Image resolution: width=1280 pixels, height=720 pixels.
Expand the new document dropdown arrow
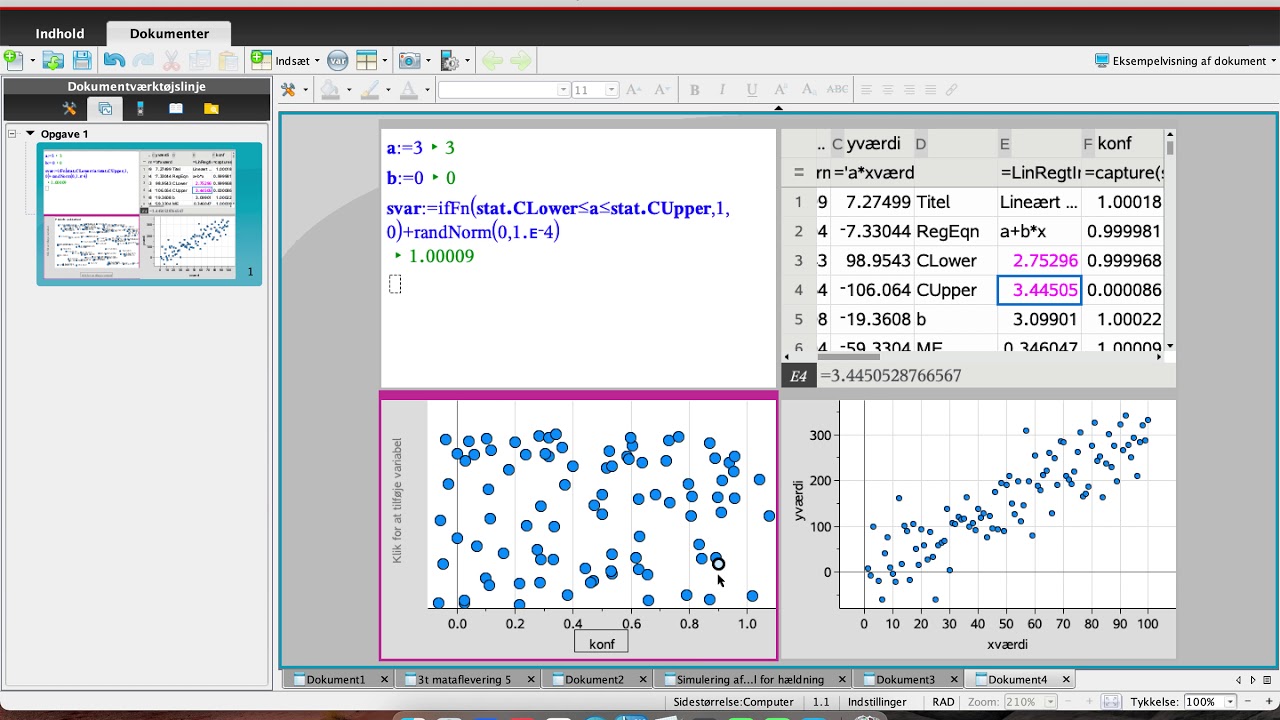click(x=32, y=61)
